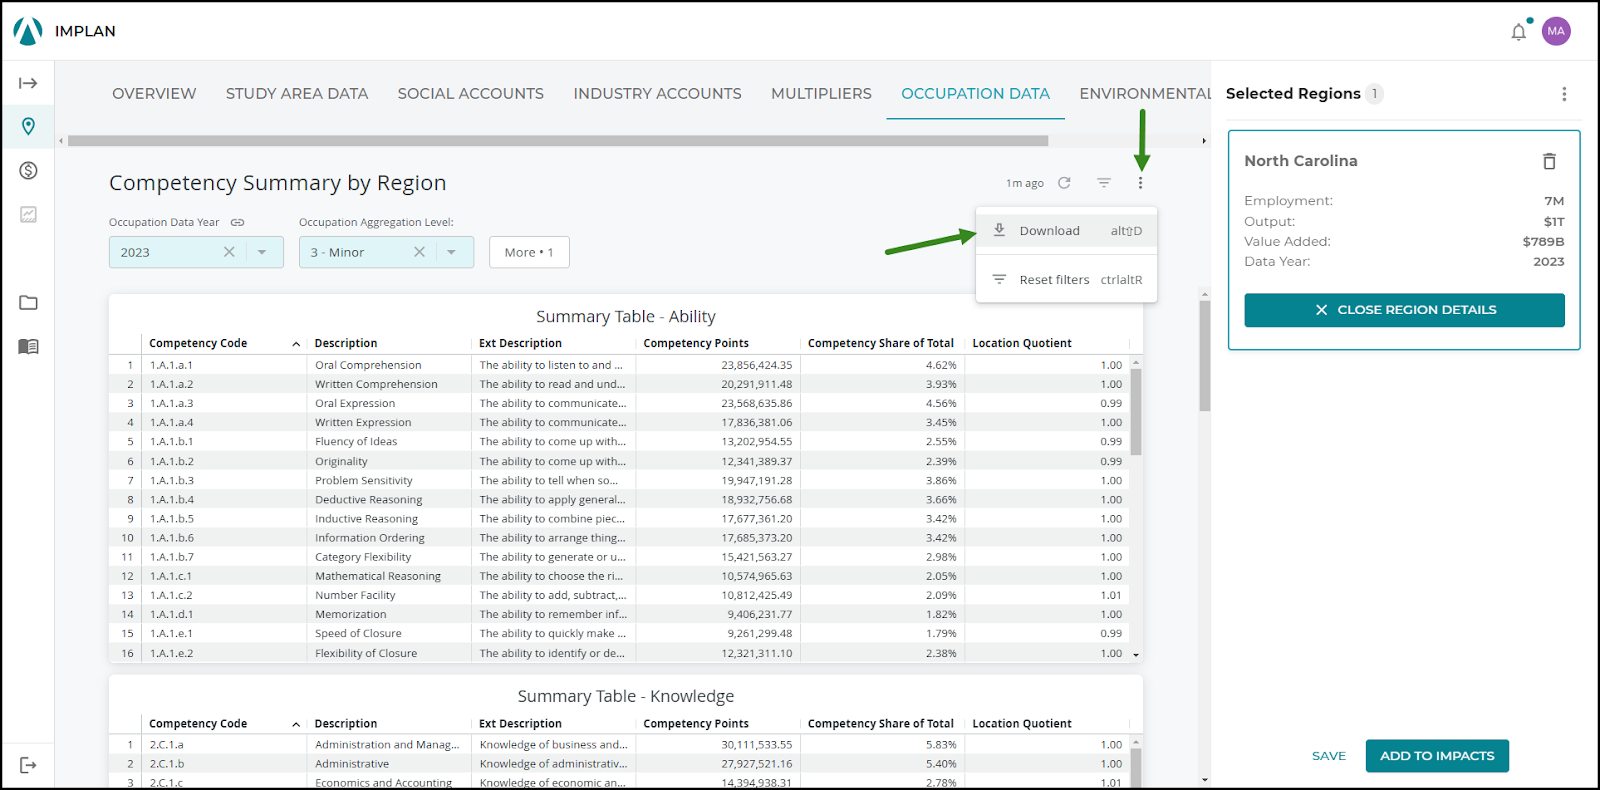Switch to the MULTIPLIERS tab

pos(821,93)
